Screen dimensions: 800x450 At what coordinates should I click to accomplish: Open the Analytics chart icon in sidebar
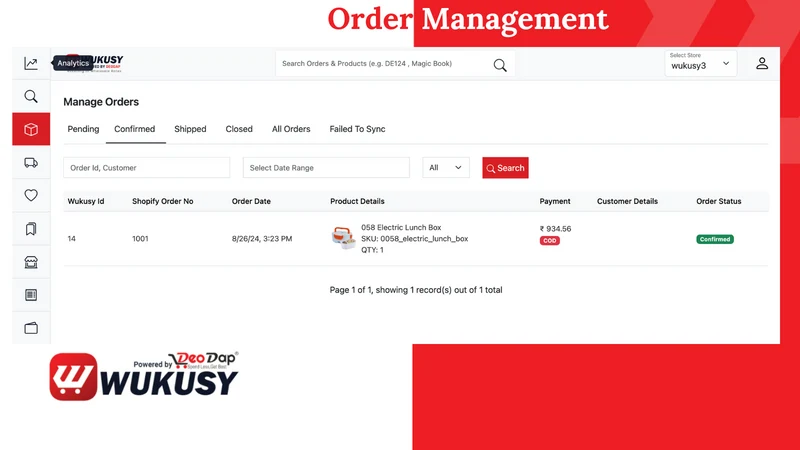pyautogui.click(x=31, y=63)
